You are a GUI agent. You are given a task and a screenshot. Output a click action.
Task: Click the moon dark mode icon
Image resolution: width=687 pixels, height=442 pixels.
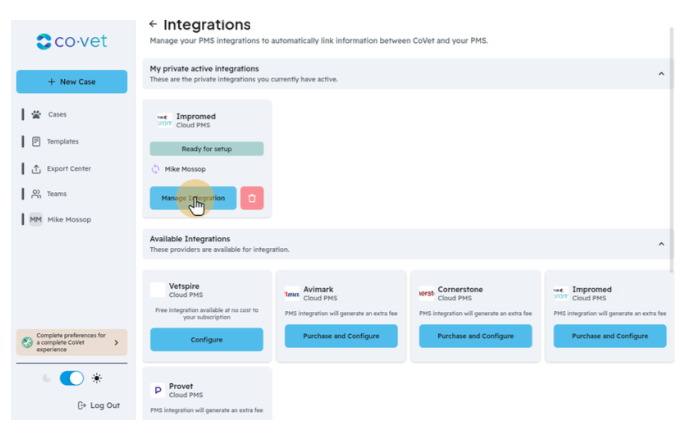tap(46, 378)
